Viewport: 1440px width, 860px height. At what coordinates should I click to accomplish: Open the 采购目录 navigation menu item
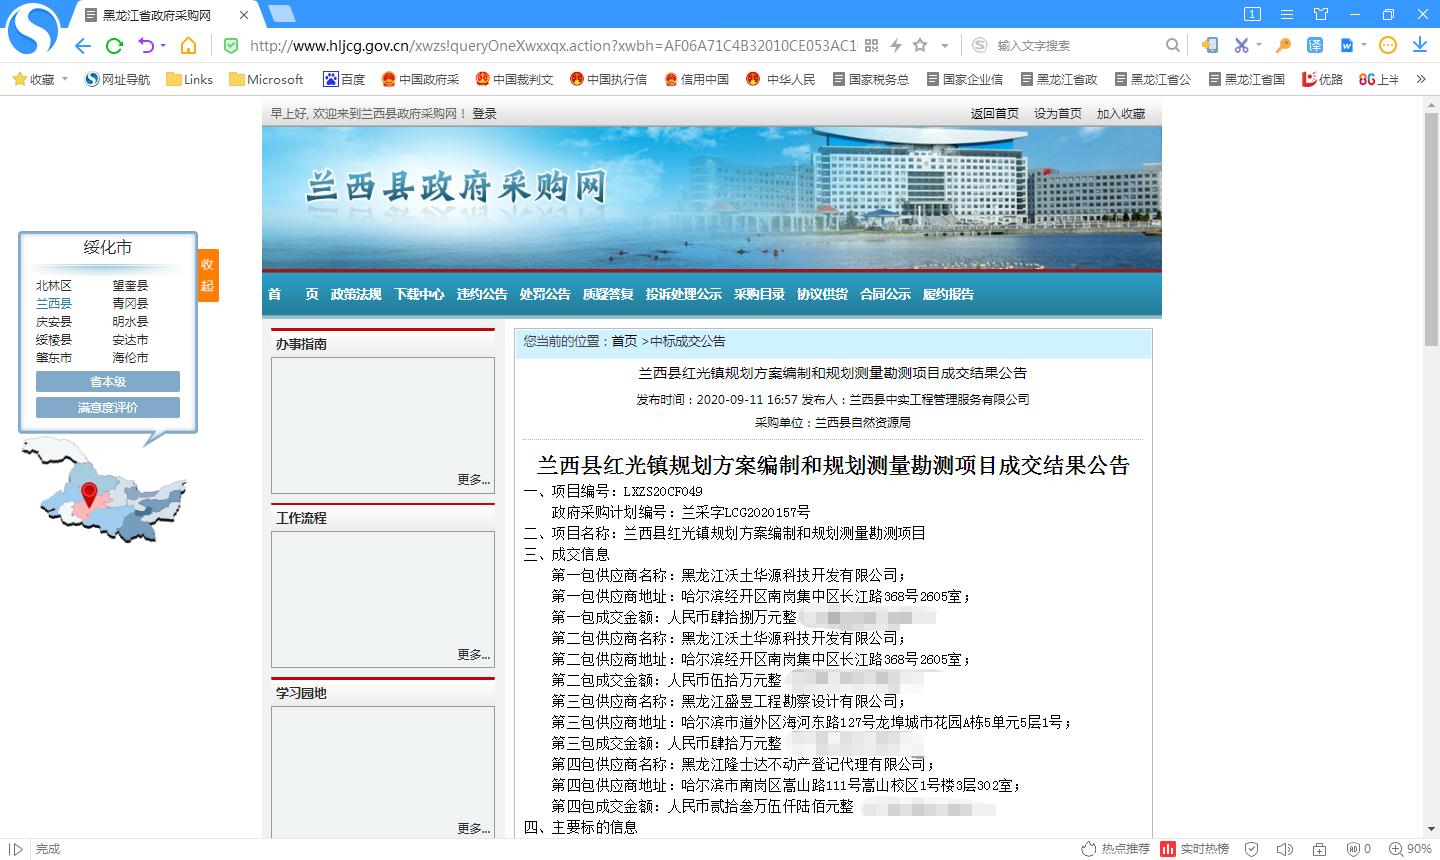coord(759,294)
